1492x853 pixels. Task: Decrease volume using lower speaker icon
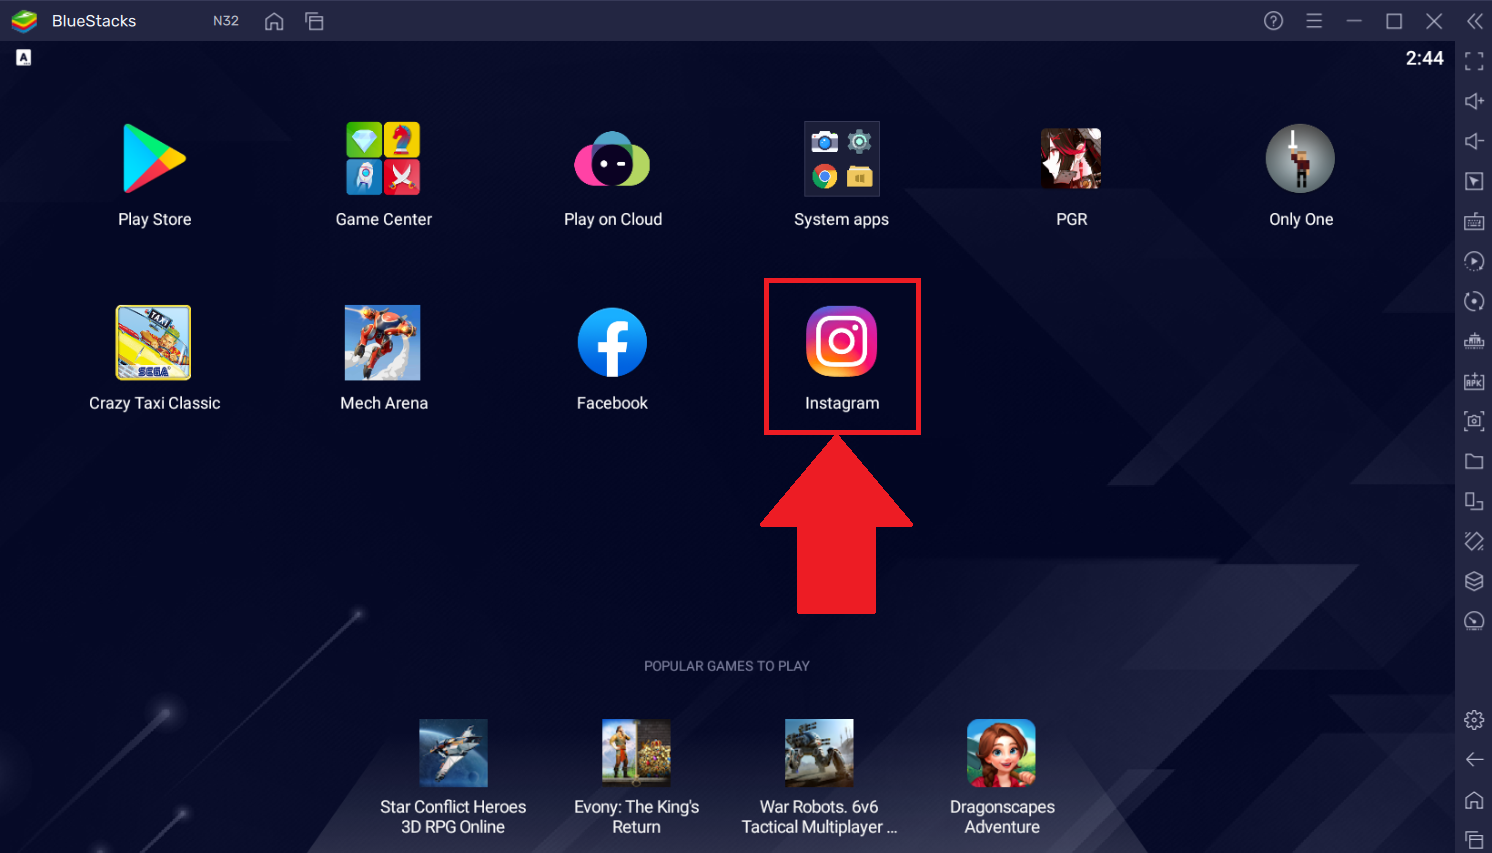point(1474,141)
